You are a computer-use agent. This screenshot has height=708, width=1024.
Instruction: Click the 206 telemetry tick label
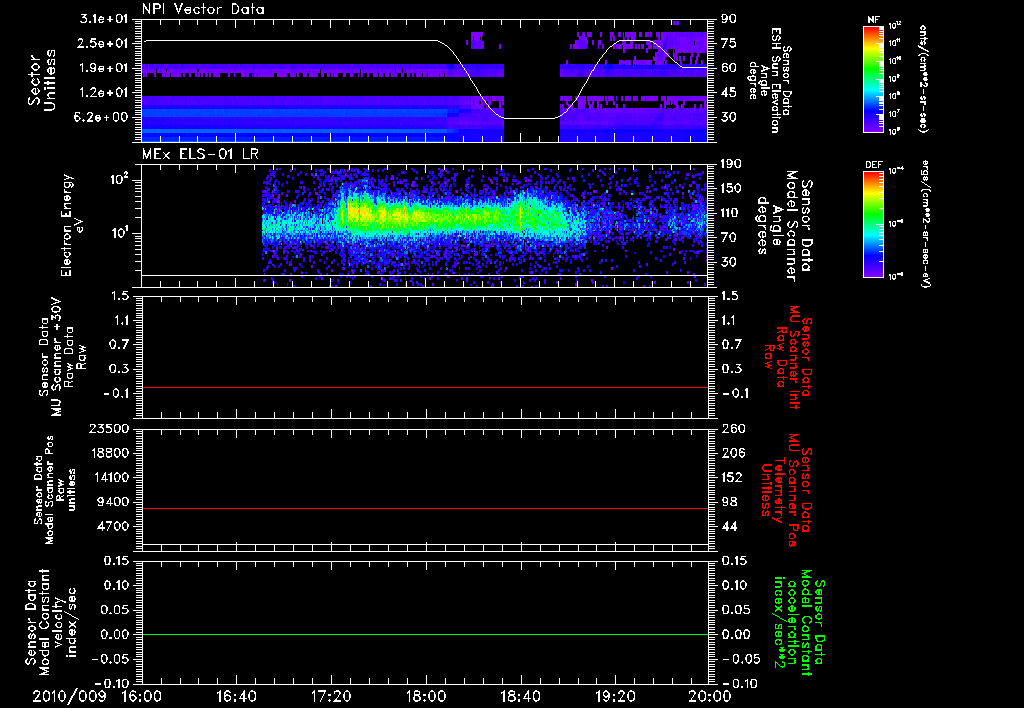coord(732,453)
